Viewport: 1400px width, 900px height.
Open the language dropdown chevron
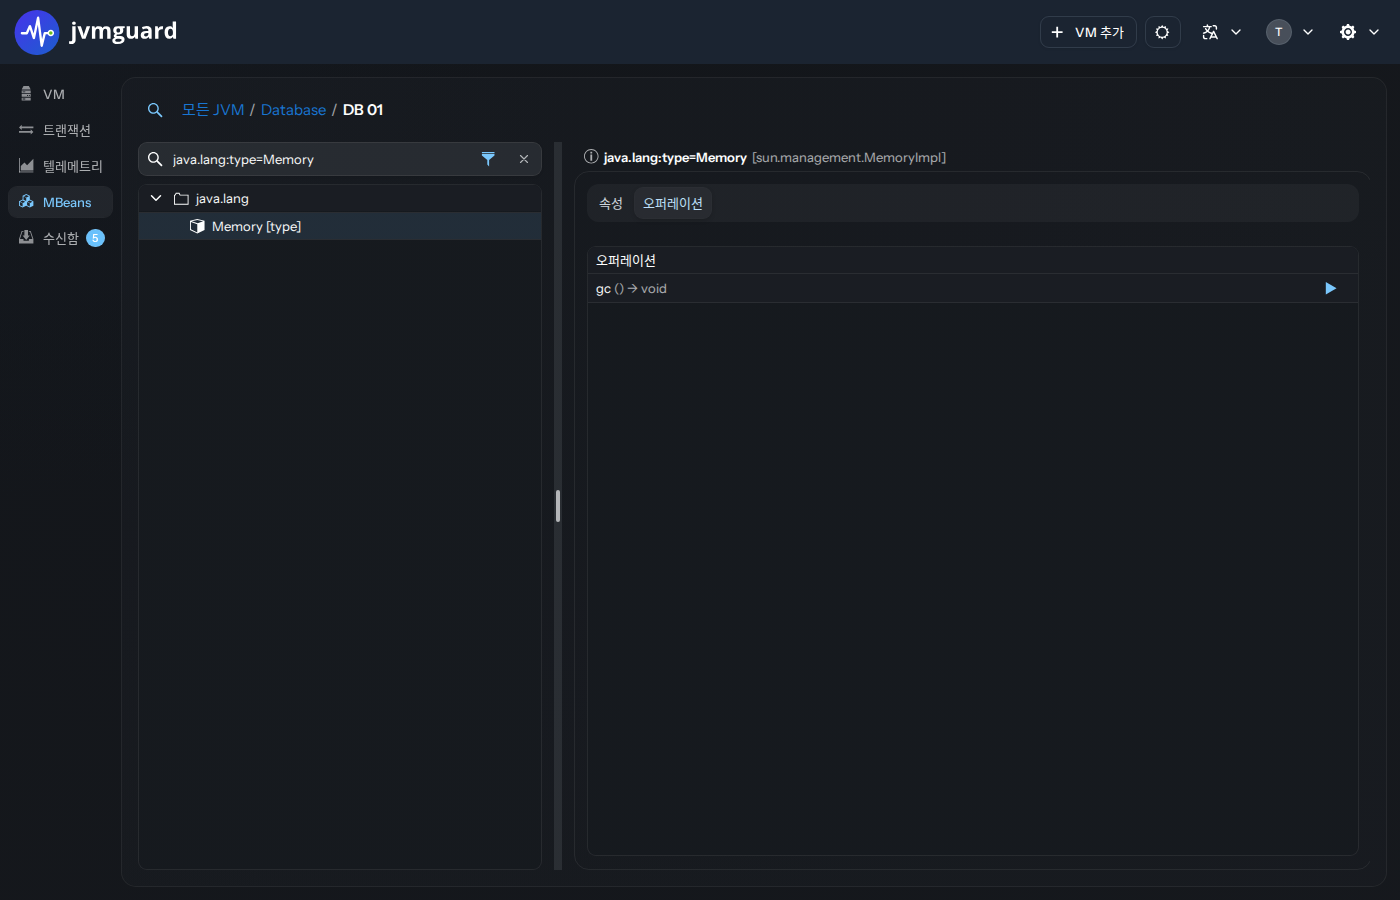point(1236,32)
